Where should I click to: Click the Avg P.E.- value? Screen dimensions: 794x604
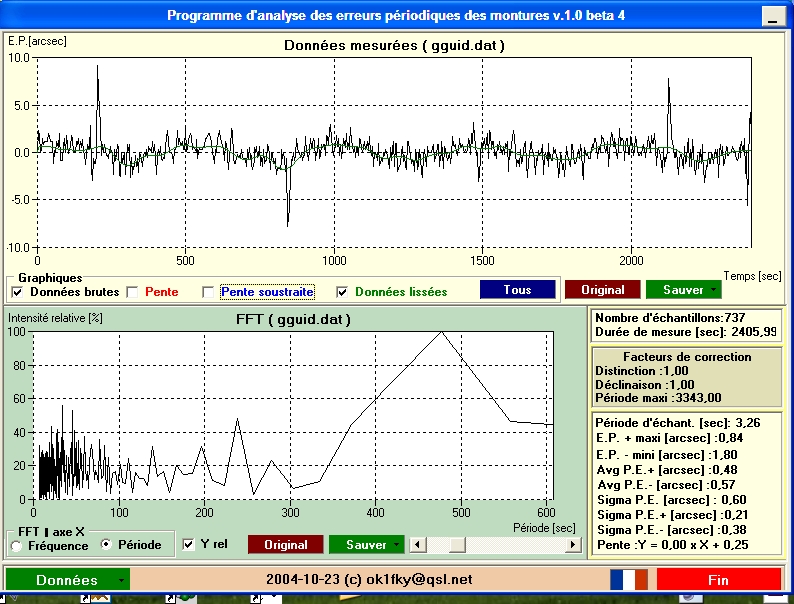coord(666,485)
